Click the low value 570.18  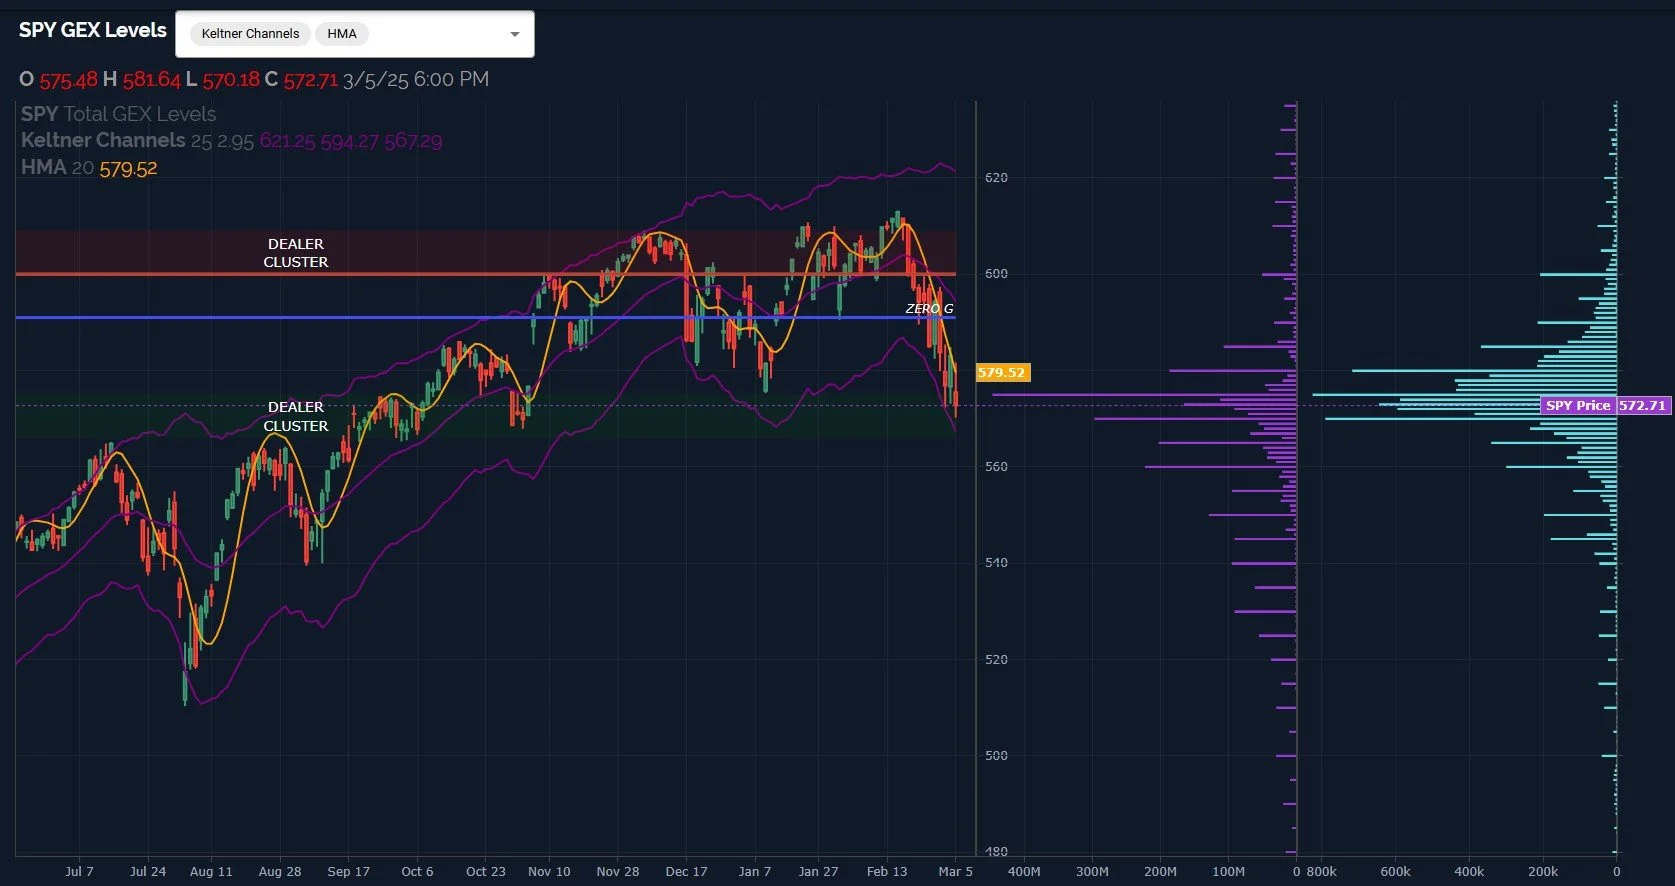pyautogui.click(x=231, y=79)
